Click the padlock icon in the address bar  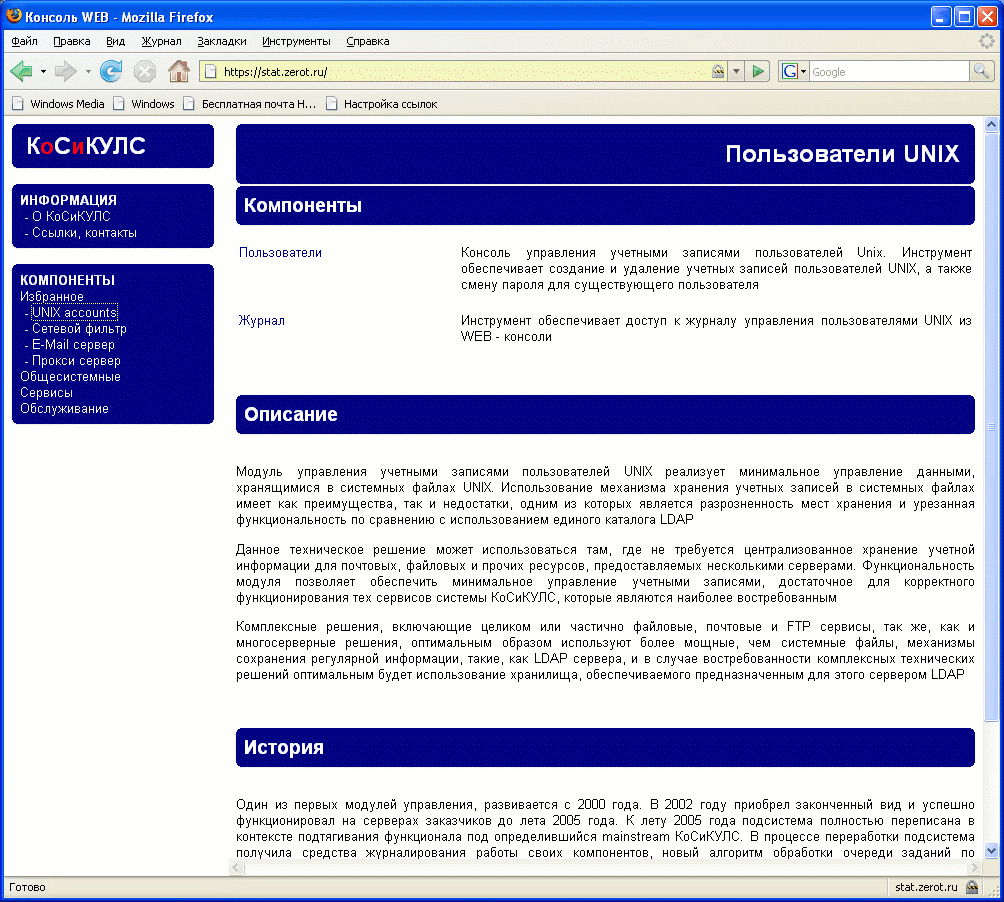coord(718,71)
